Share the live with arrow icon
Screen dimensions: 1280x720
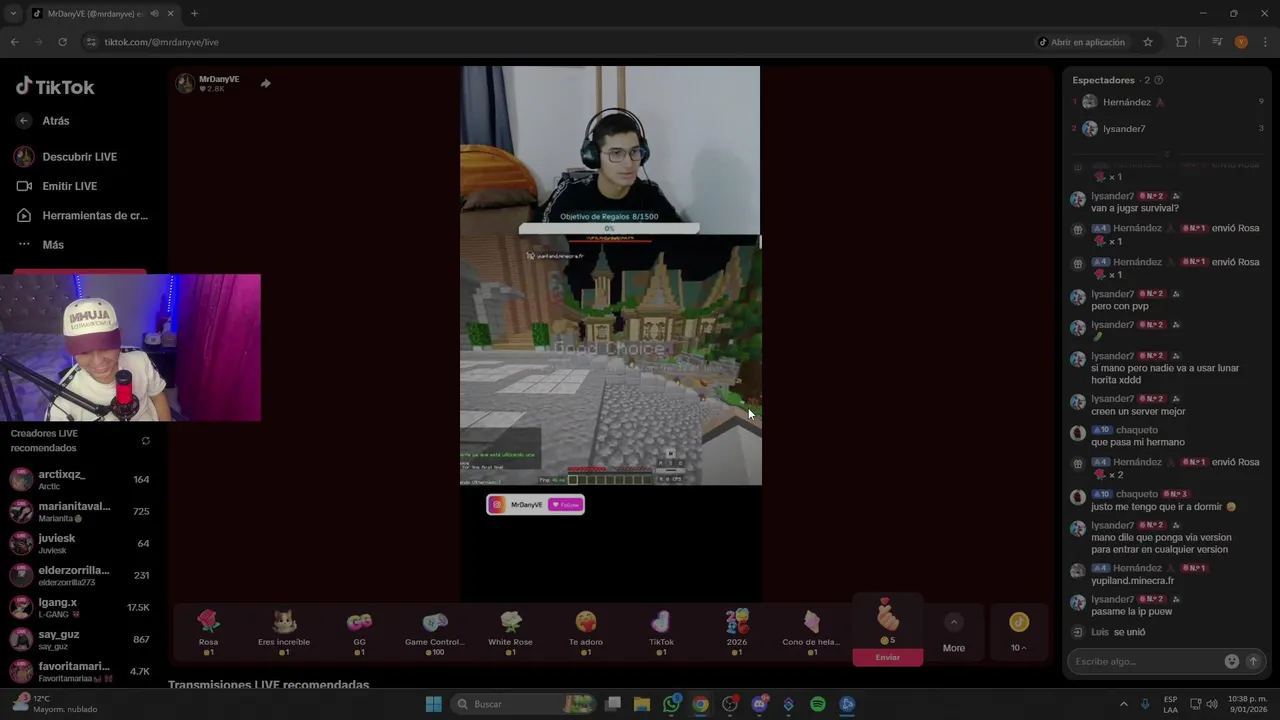pyautogui.click(x=265, y=83)
